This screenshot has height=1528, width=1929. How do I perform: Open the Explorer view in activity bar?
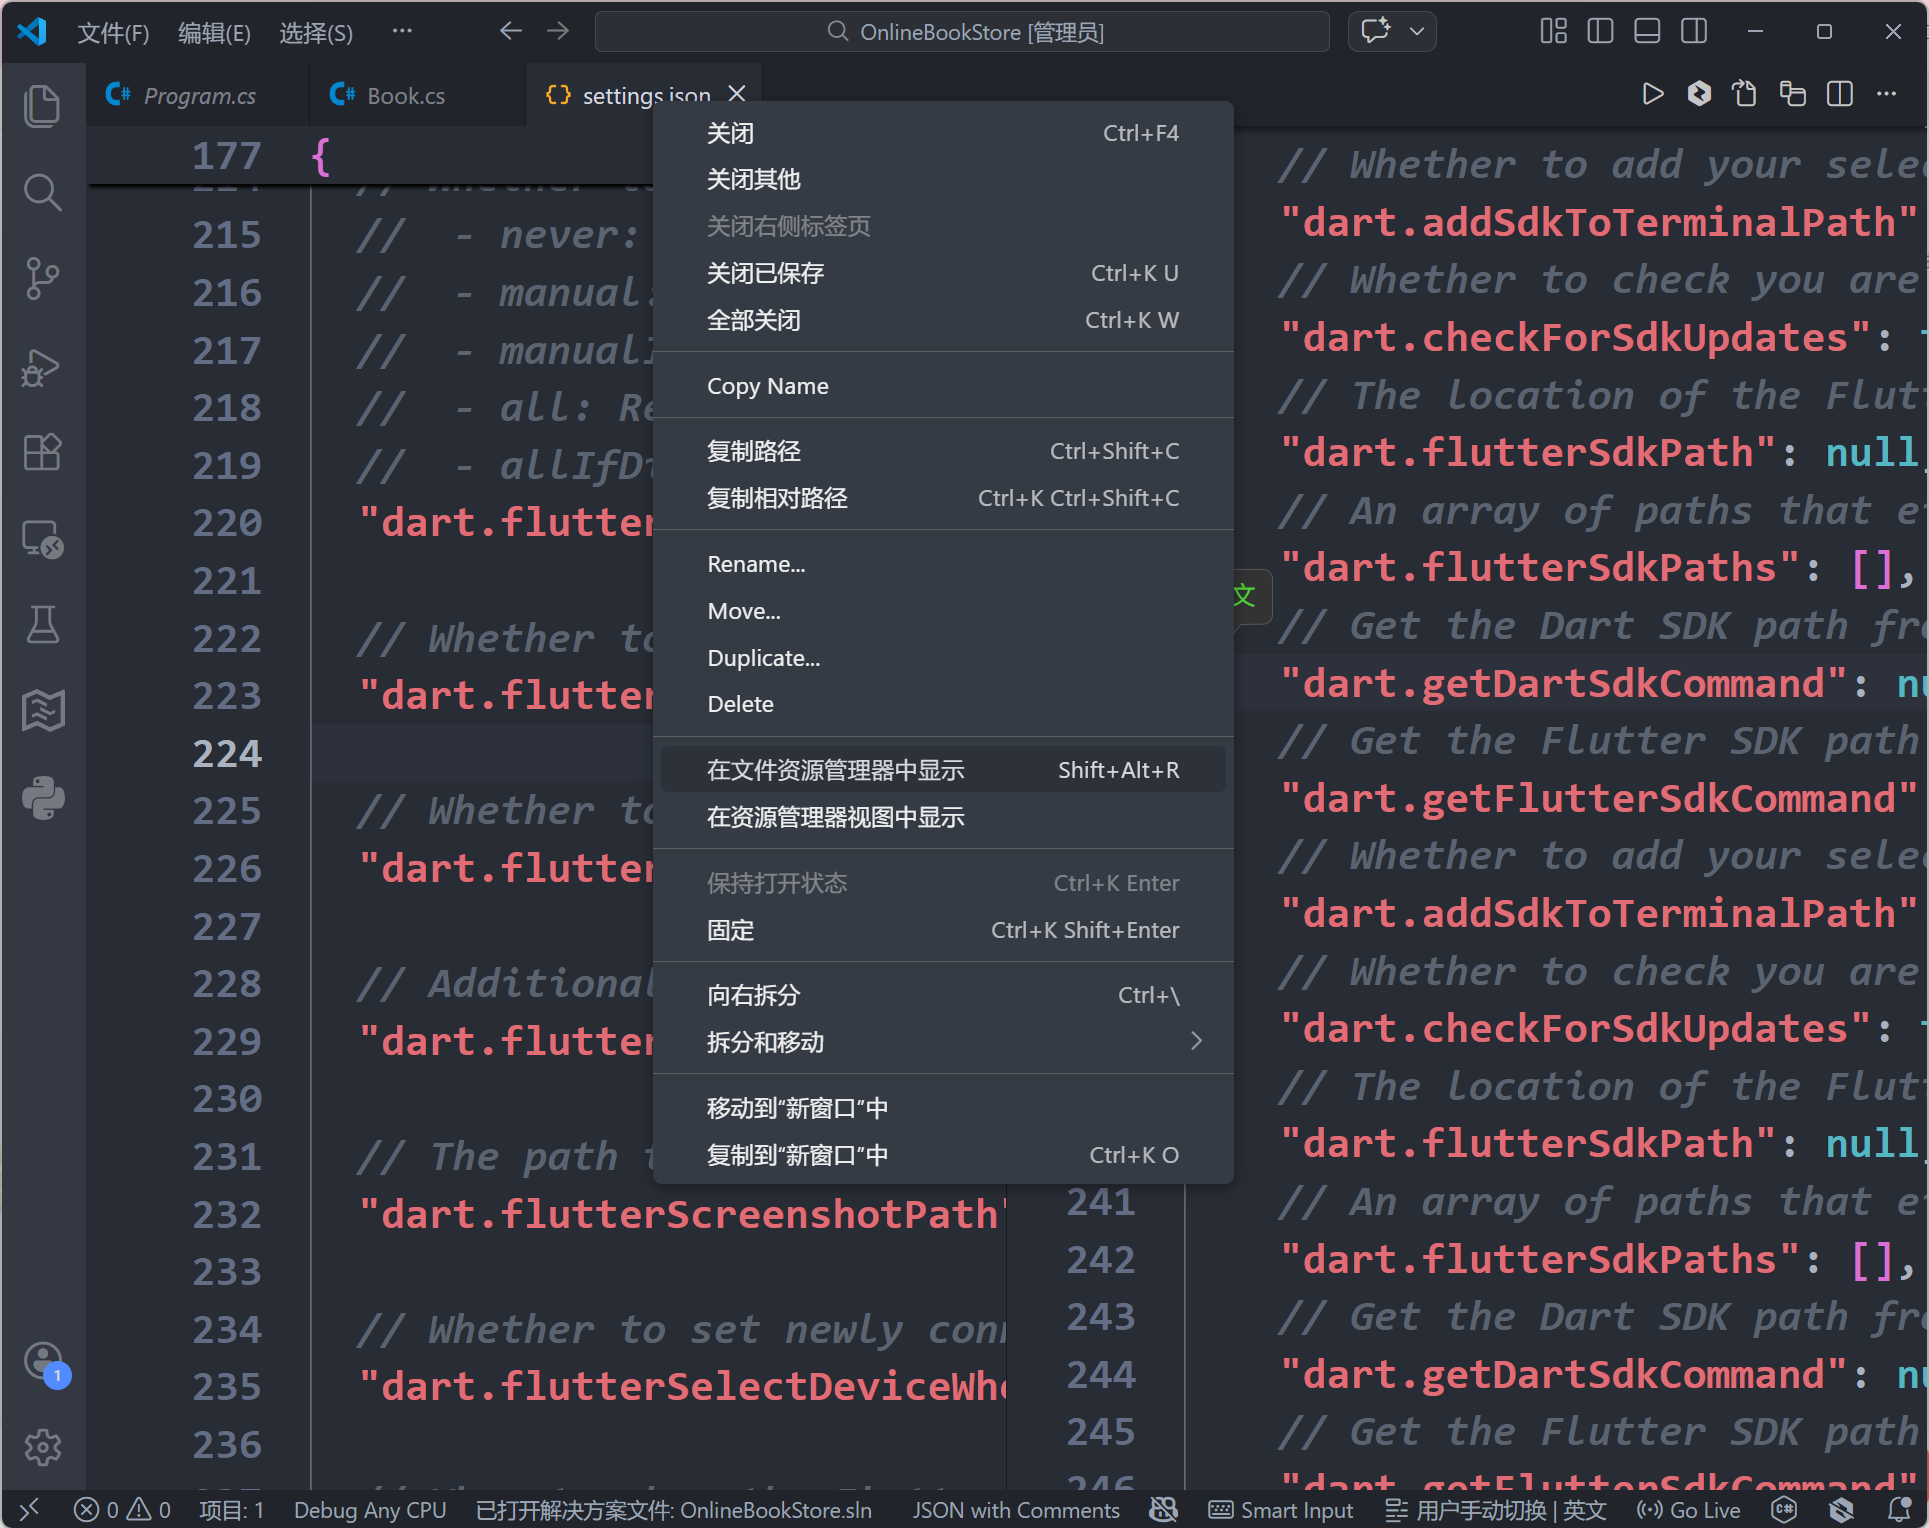(42, 106)
